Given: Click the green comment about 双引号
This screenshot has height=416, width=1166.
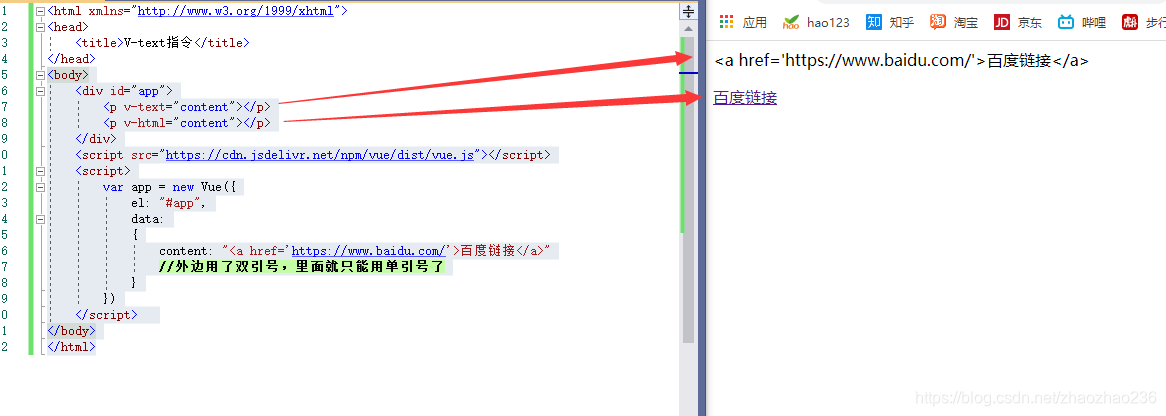Looking at the screenshot, I should pos(300,267).
